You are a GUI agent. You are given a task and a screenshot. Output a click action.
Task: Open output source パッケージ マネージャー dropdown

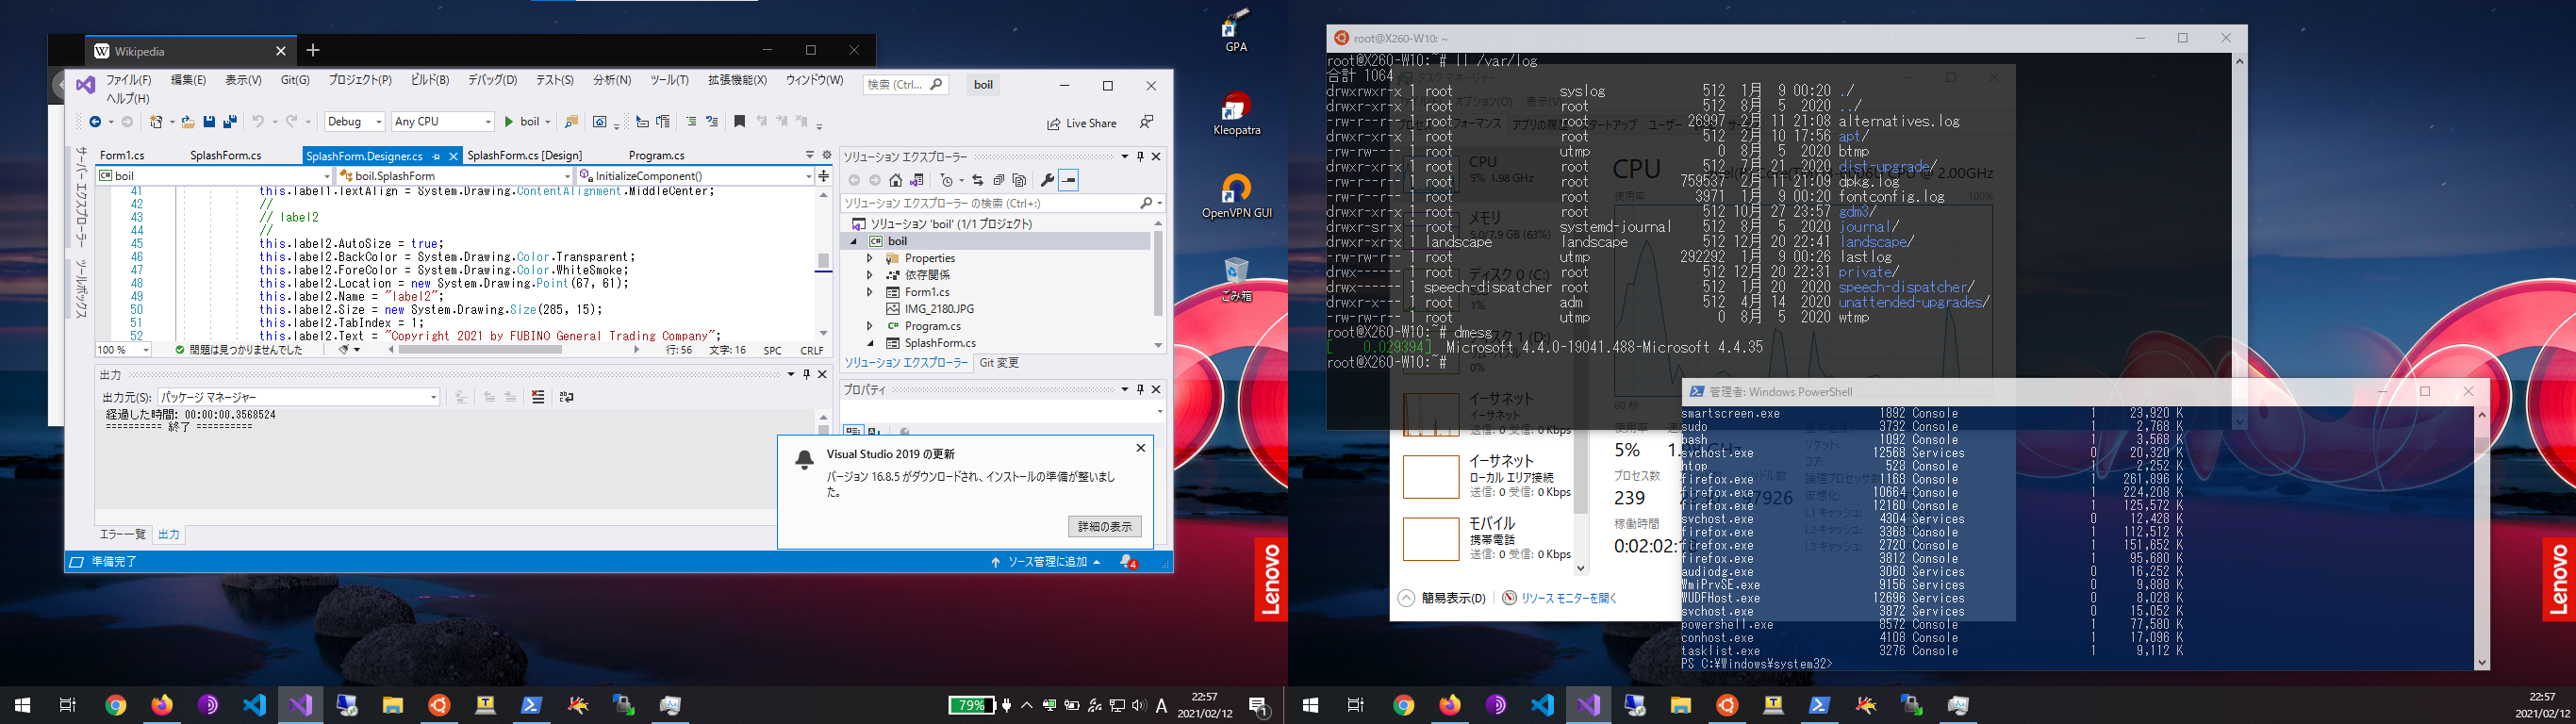(298, 397)
